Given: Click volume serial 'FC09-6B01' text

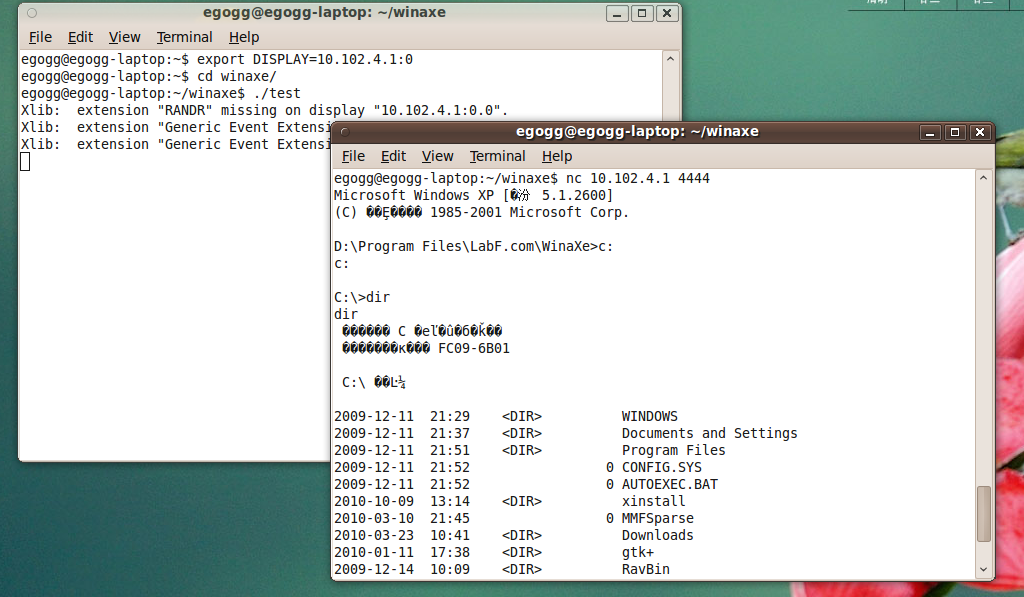Looking at the screenshot, I should 473,348.
